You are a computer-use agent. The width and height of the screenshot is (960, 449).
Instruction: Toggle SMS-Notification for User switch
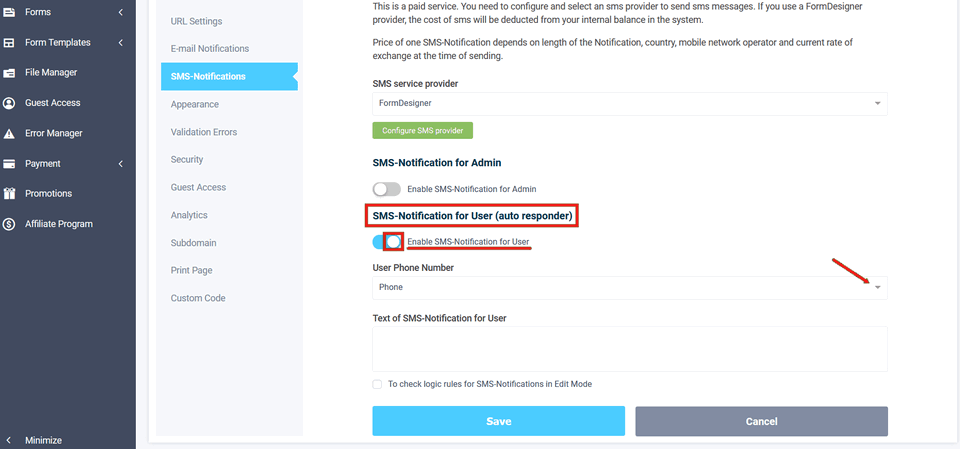[x=386, y=242]
